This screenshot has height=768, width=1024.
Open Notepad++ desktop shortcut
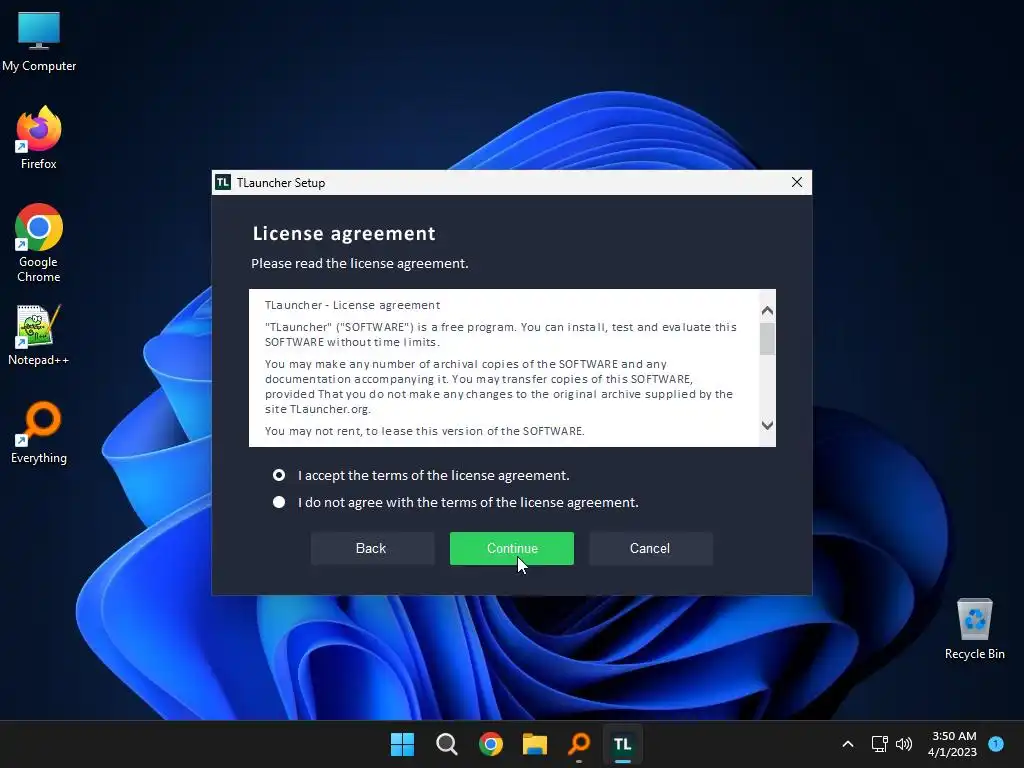(x=39, y=335)
